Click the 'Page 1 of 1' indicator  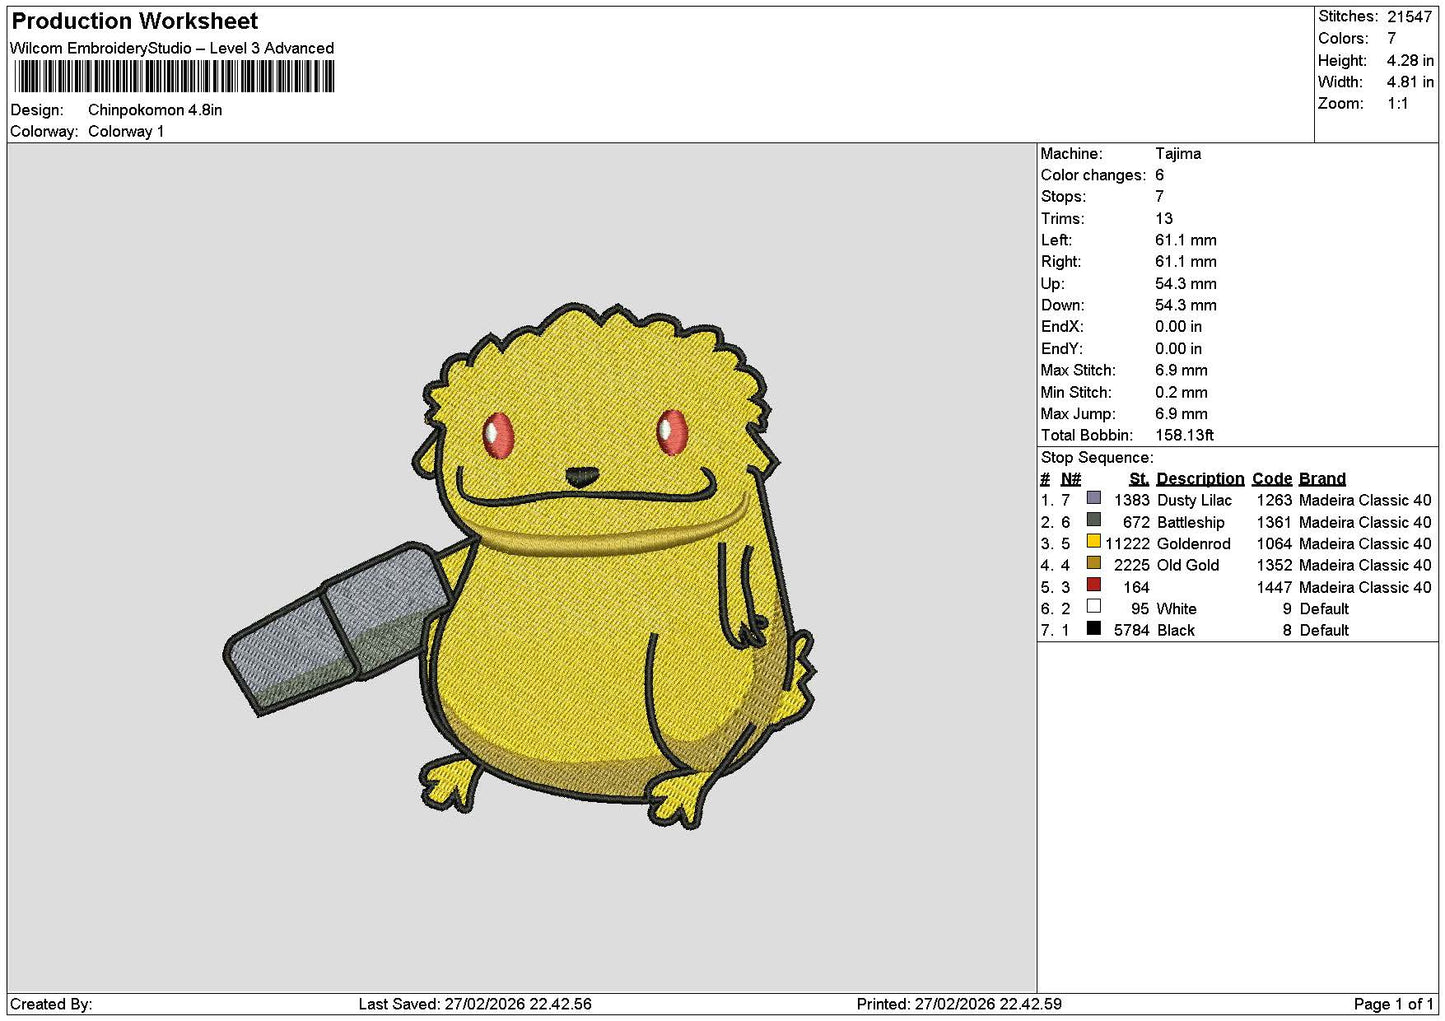(1393, 1004)
